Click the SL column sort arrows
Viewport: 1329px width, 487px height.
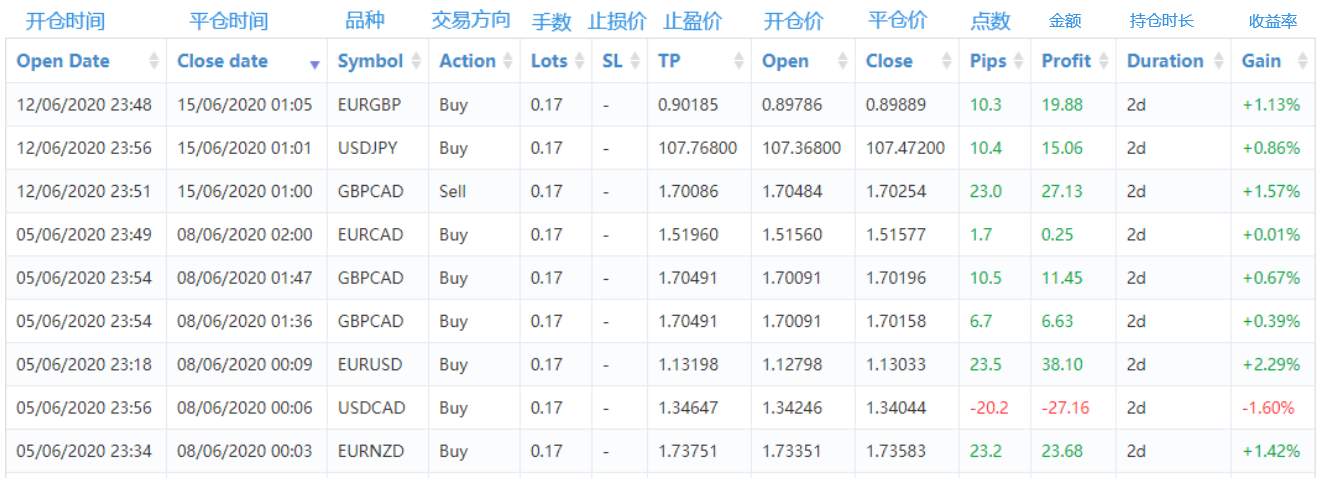(x=636, y=61)
